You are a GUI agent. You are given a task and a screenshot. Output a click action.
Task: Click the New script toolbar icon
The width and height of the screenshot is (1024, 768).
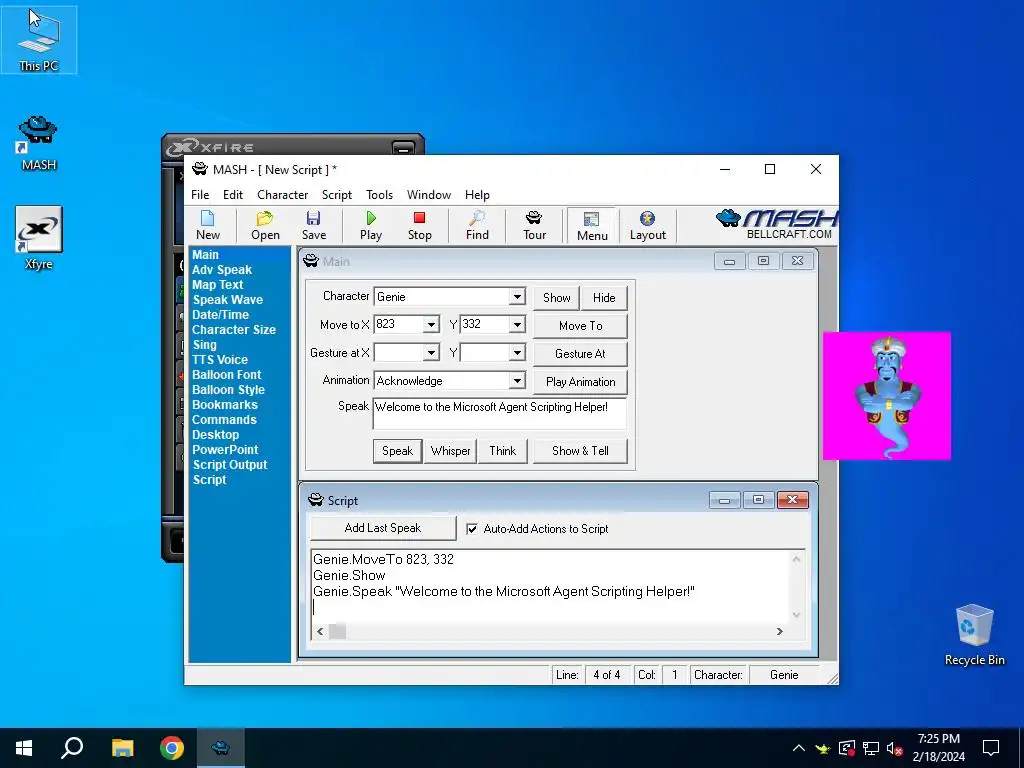(x=208, y=225)
